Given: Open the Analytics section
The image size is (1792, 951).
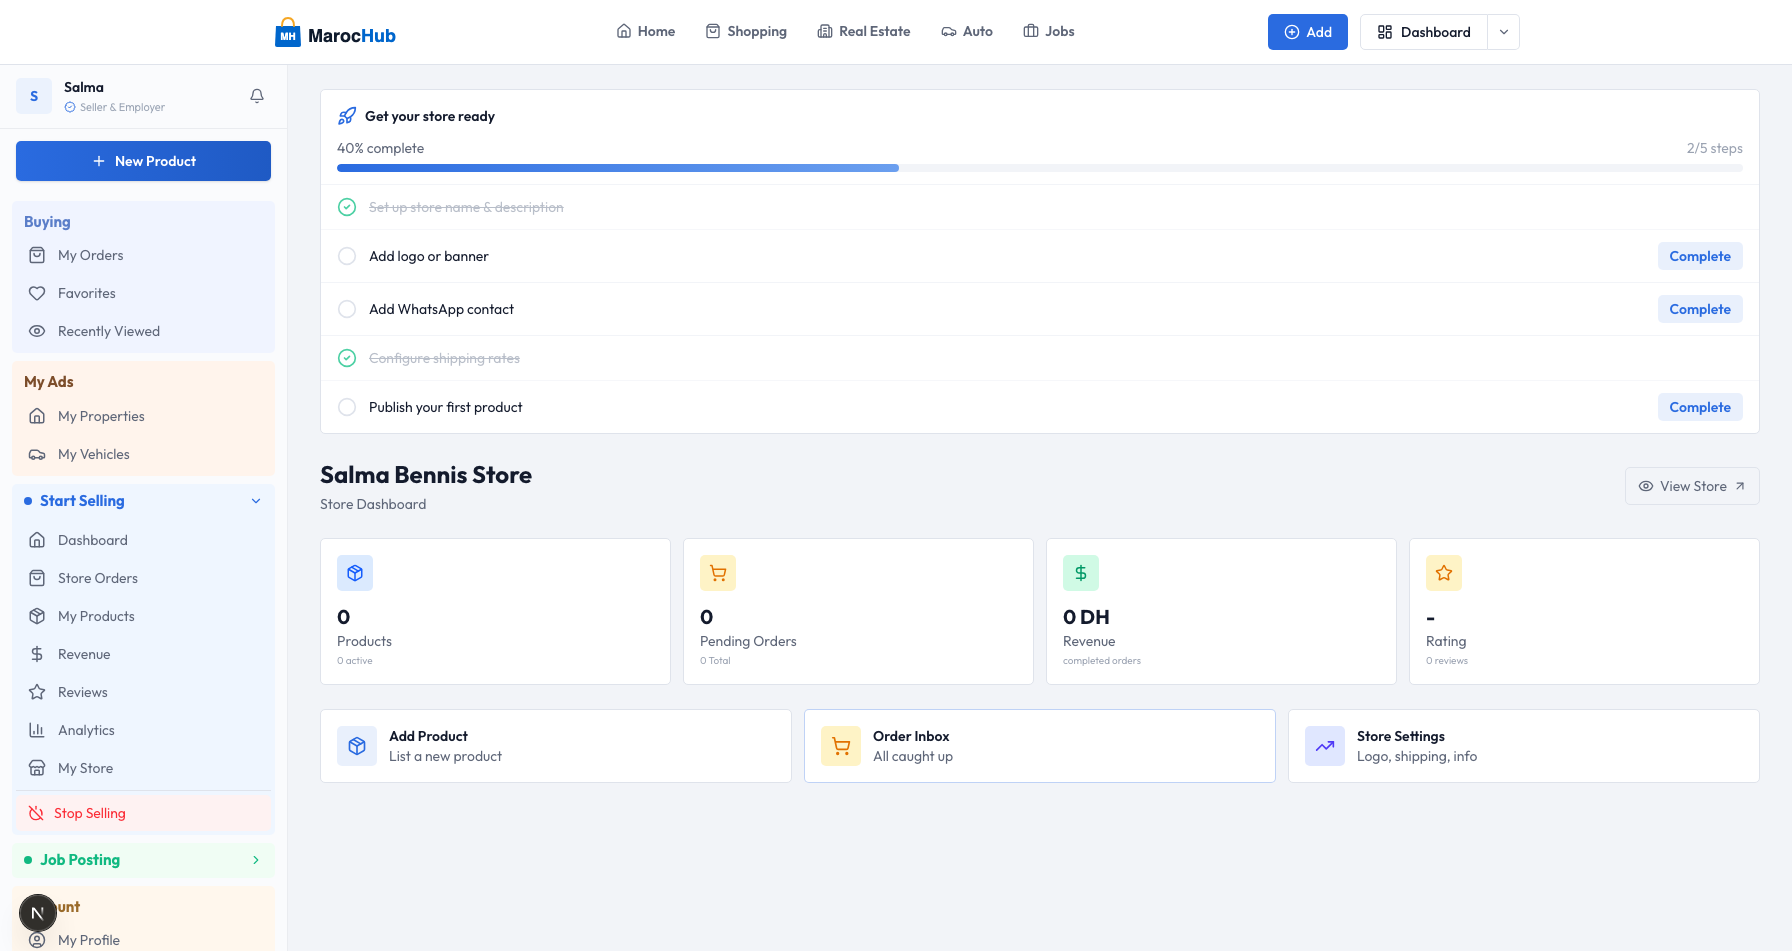Looking at the screenshot, I should coord(86,730).
